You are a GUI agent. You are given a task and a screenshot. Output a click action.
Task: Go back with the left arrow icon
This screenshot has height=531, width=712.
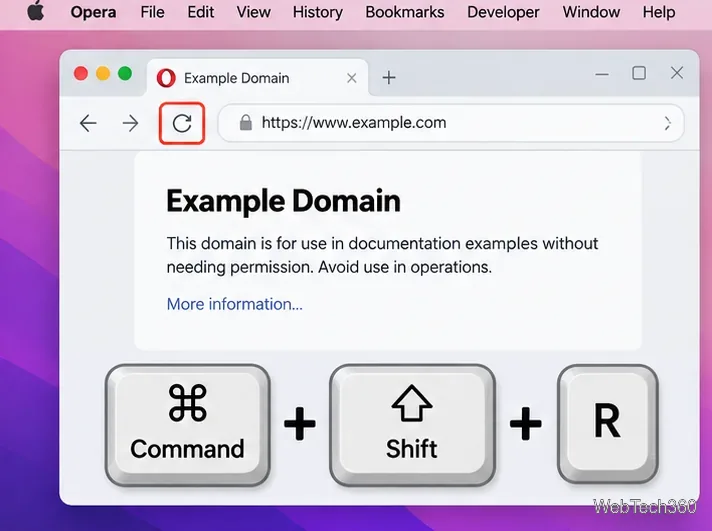pyautogui.click(x=88, y=123)
